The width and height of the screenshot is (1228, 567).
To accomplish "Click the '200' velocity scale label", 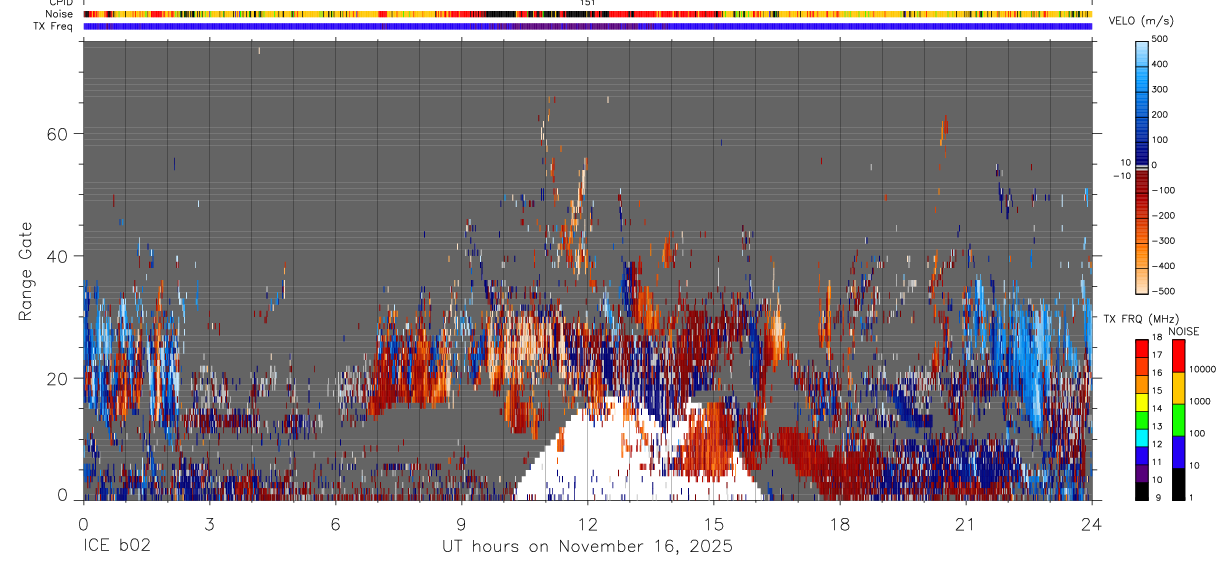I will [1160, 114].
